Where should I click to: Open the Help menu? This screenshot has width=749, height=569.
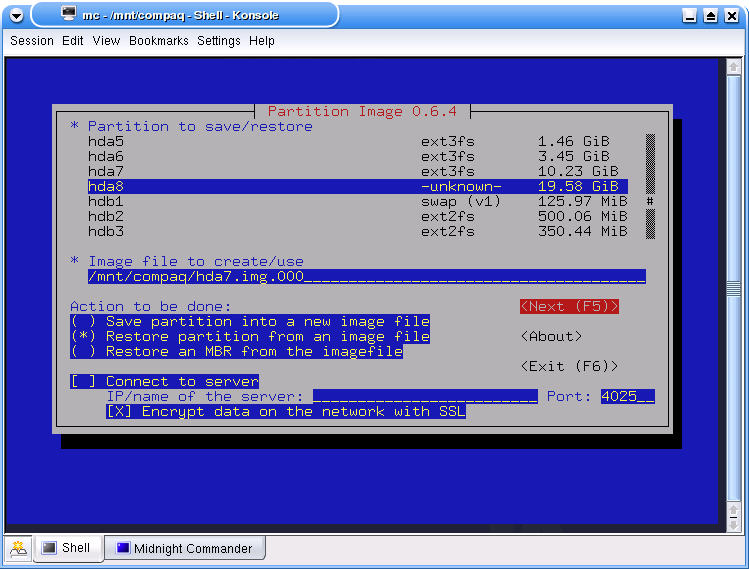coord(262,41)
